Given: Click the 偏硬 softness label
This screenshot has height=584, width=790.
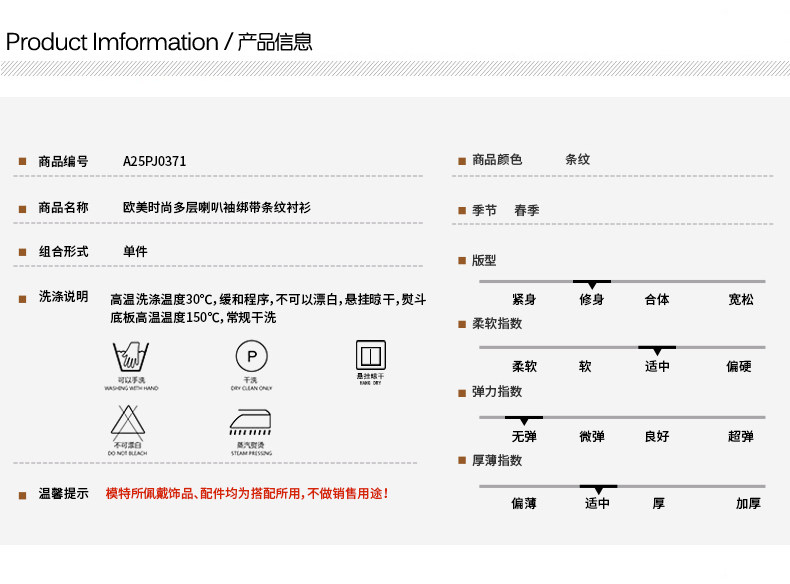Looking at the screenshot, I should pos(739,366).
